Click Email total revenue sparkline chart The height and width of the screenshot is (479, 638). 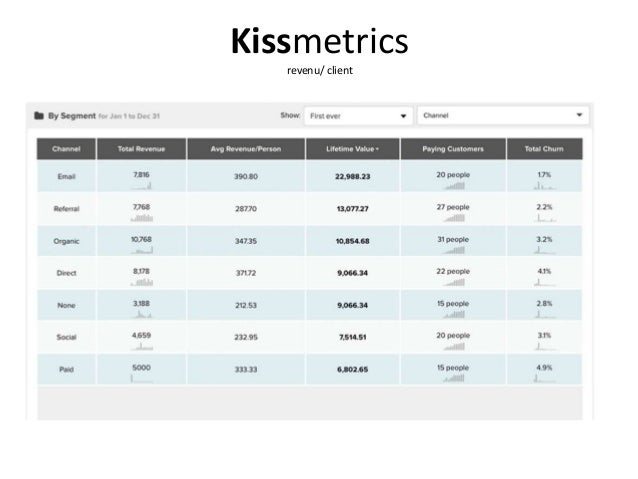[141, 186]
